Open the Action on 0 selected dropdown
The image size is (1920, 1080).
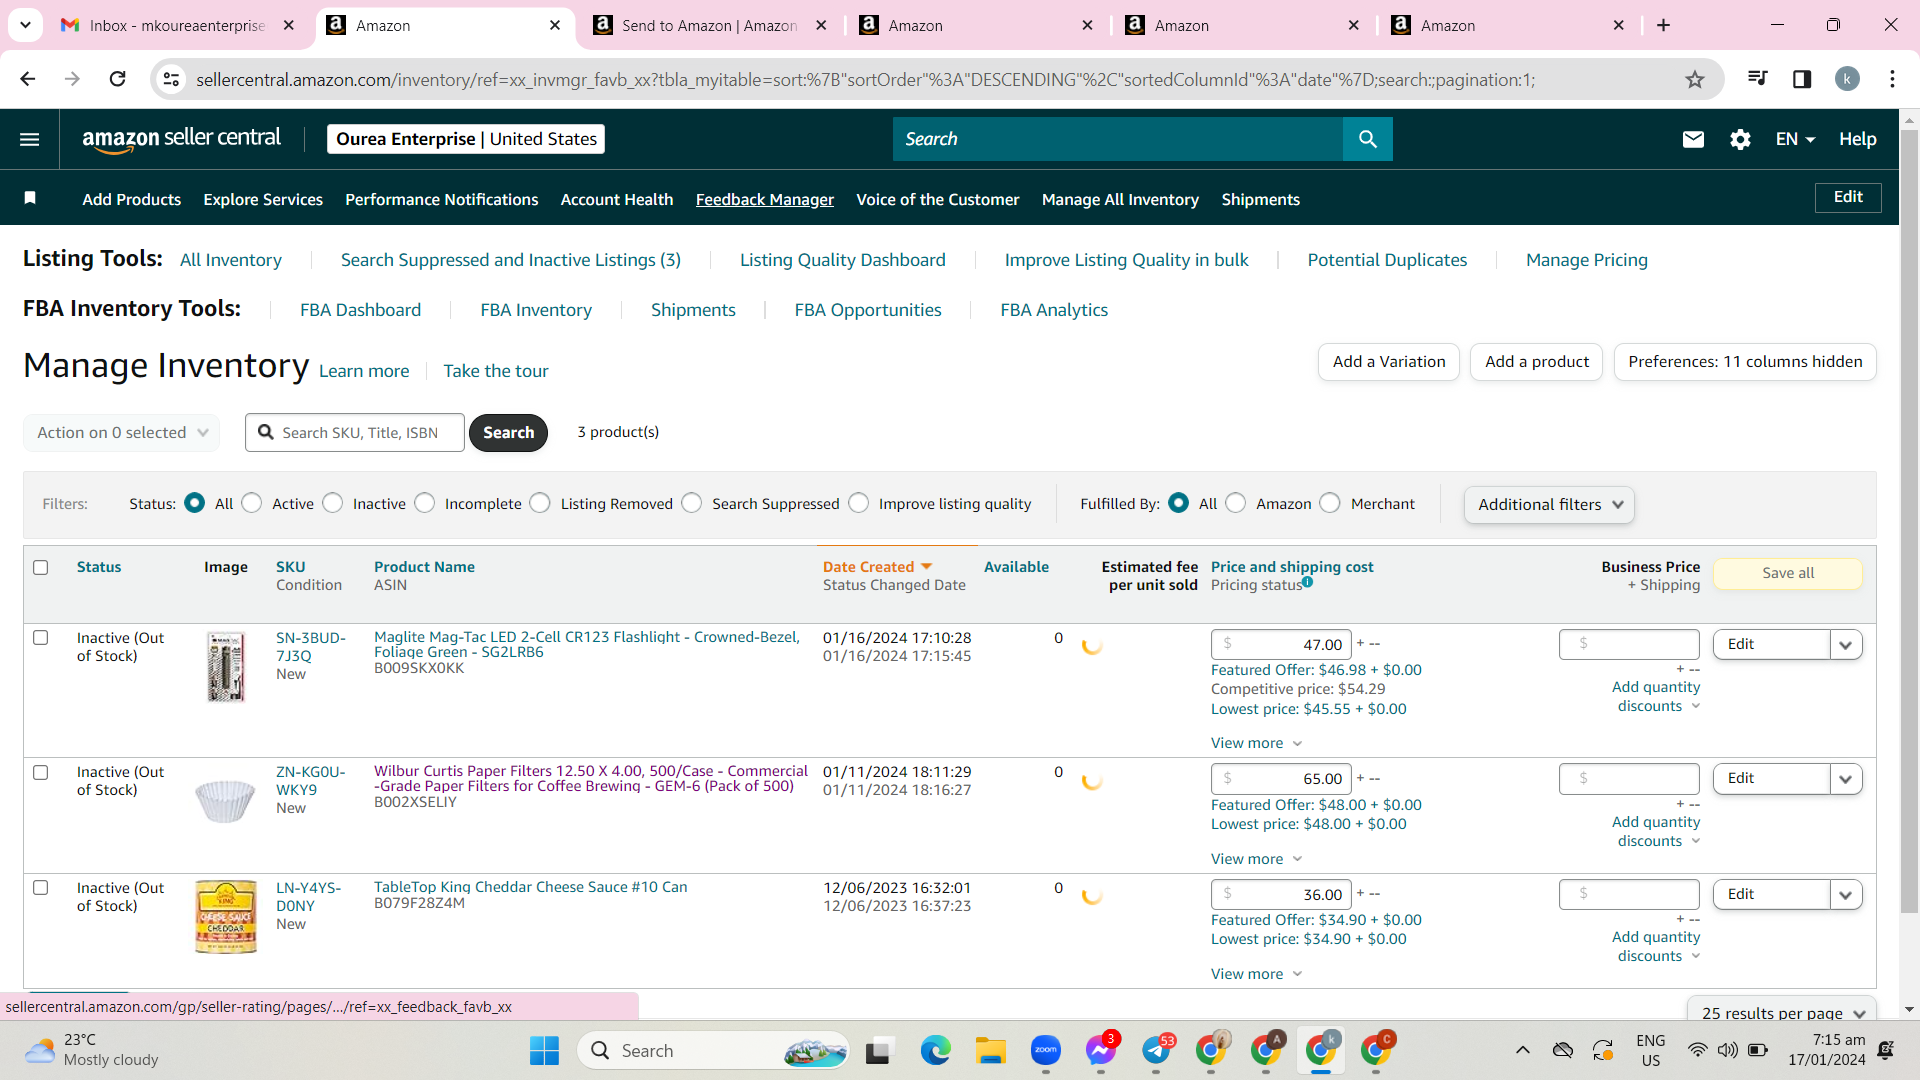click(121, 433)
